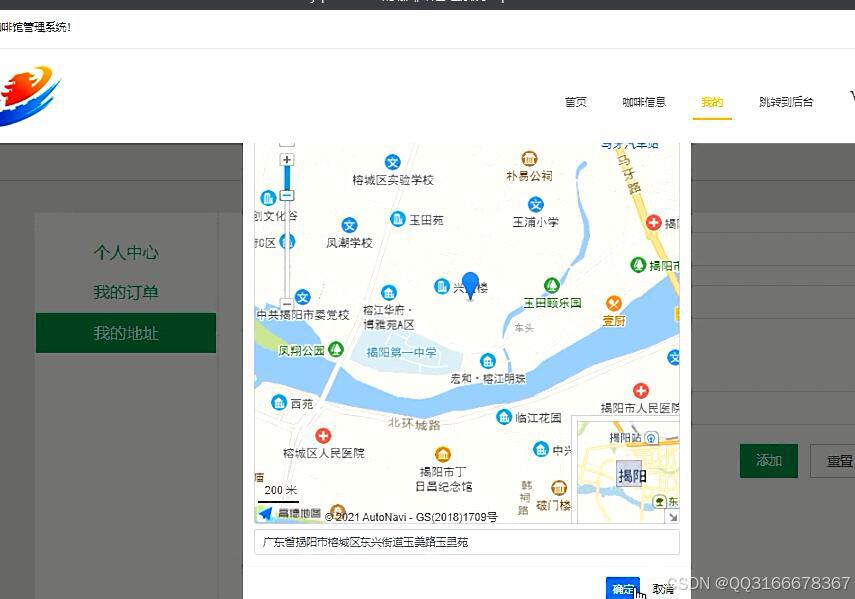
Task: Click the 揭阳第一中学 label on map
Action: pos(401,353)
